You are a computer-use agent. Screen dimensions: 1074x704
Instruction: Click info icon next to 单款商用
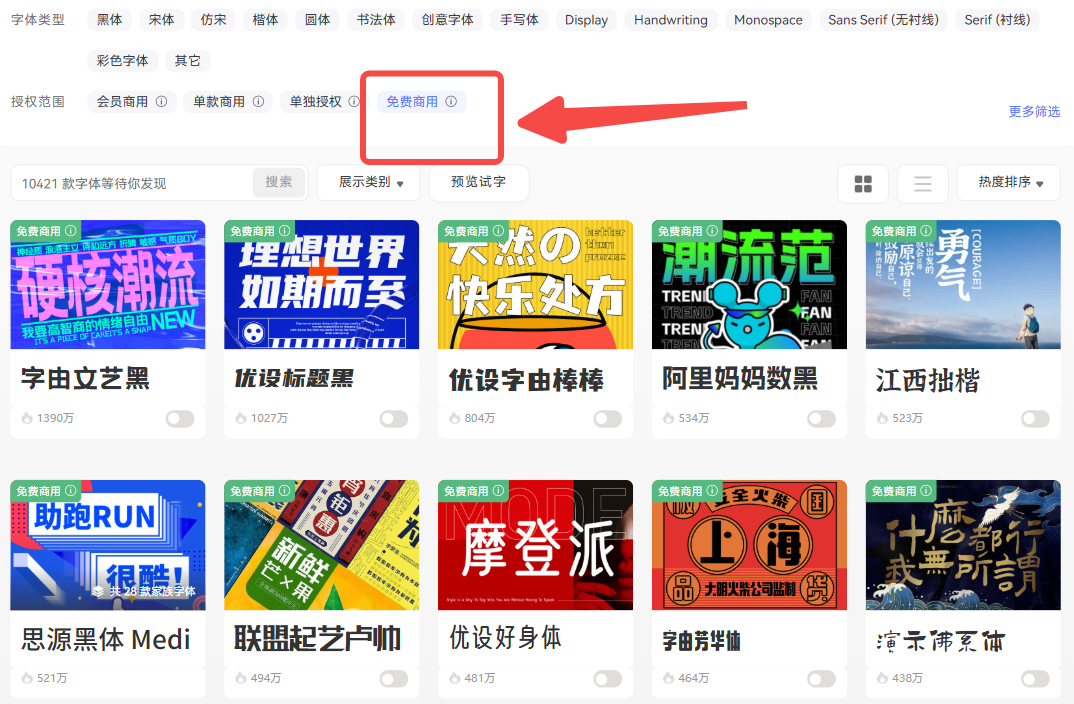point(258,102)
